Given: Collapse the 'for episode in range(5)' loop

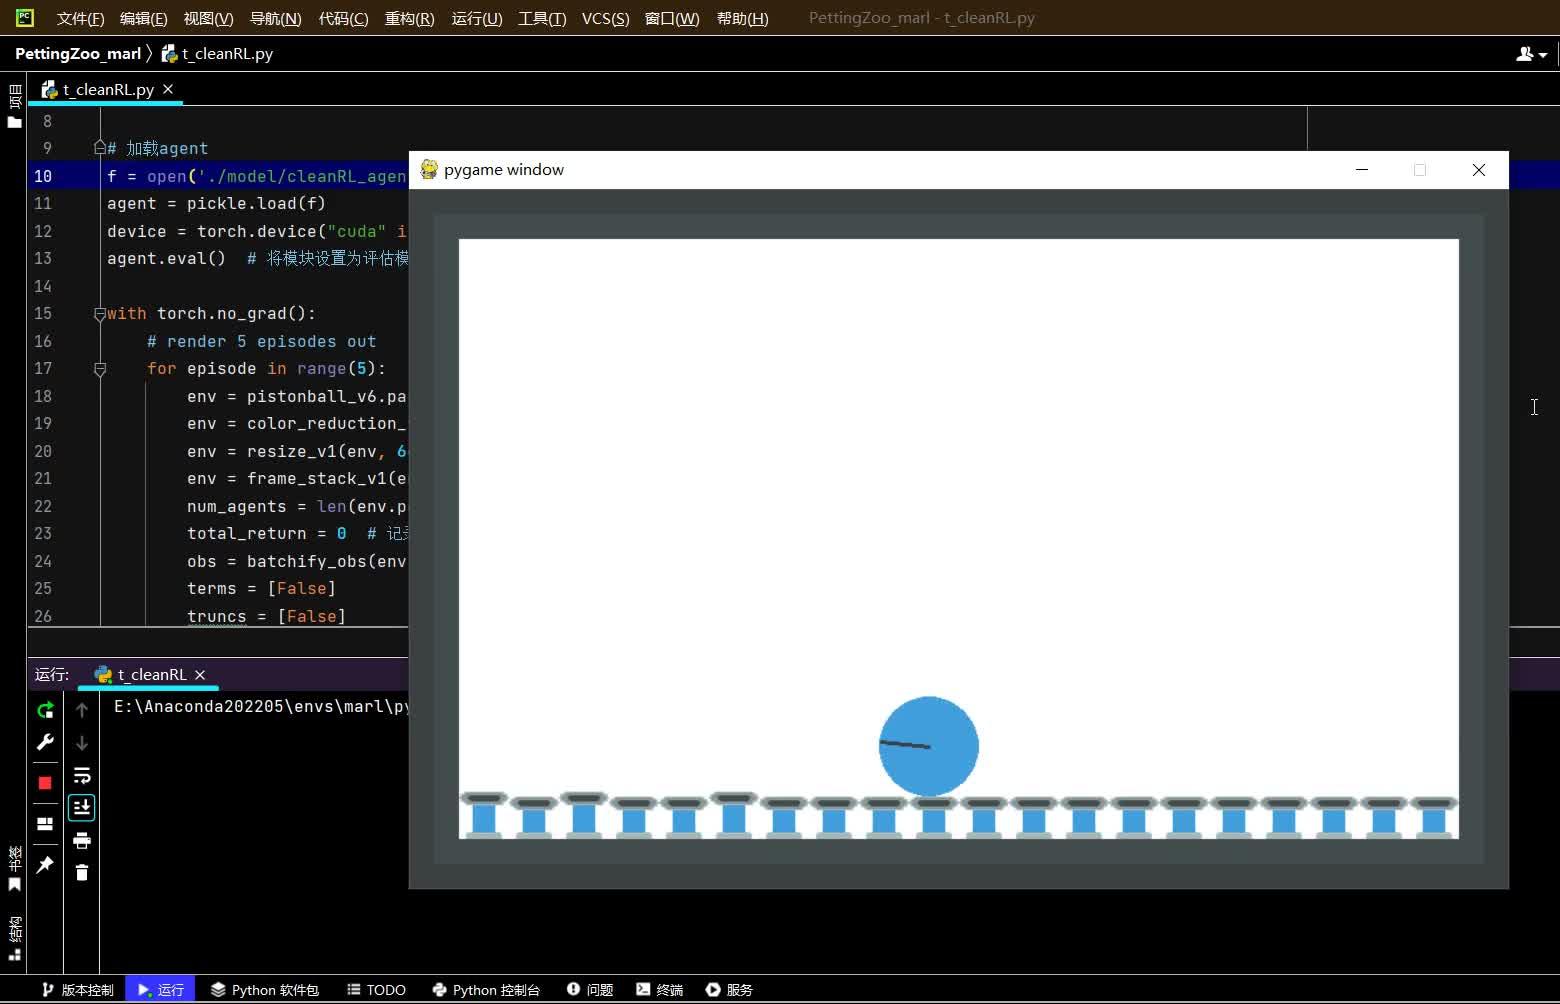Looking at the screenshot, I should [x=100, y=369].
